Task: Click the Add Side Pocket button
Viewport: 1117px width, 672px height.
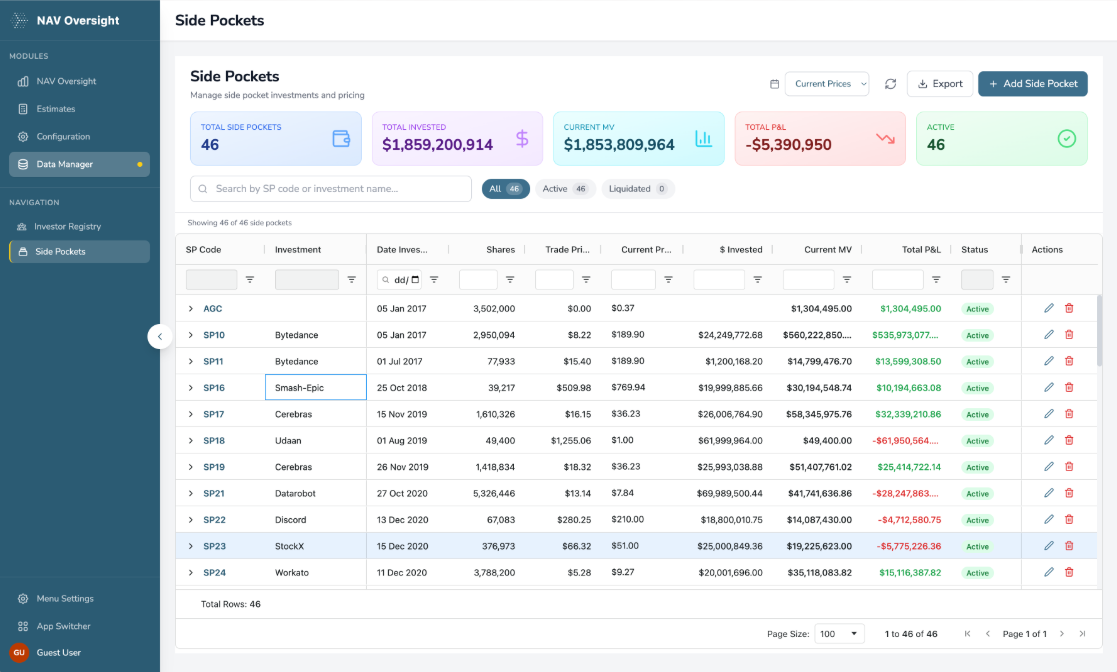Action: pyautogui.click(x=1032, y=84)
